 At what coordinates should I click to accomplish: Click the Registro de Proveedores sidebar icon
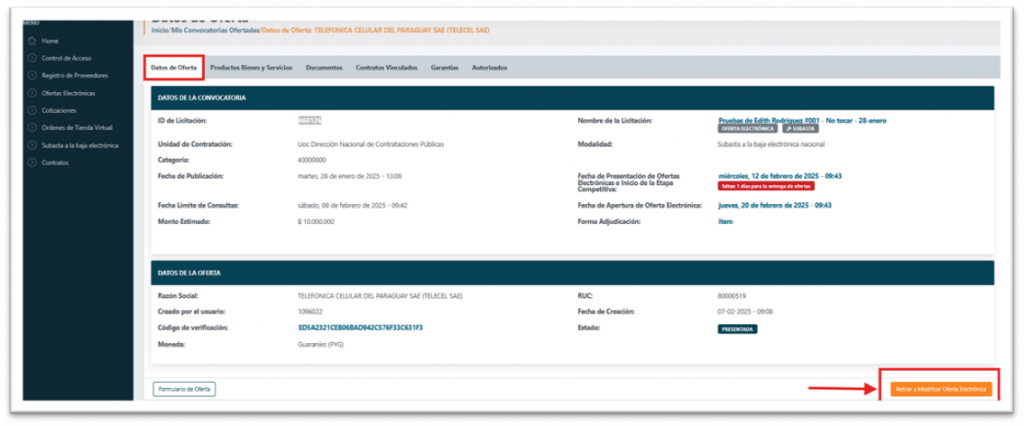(32, 75)
